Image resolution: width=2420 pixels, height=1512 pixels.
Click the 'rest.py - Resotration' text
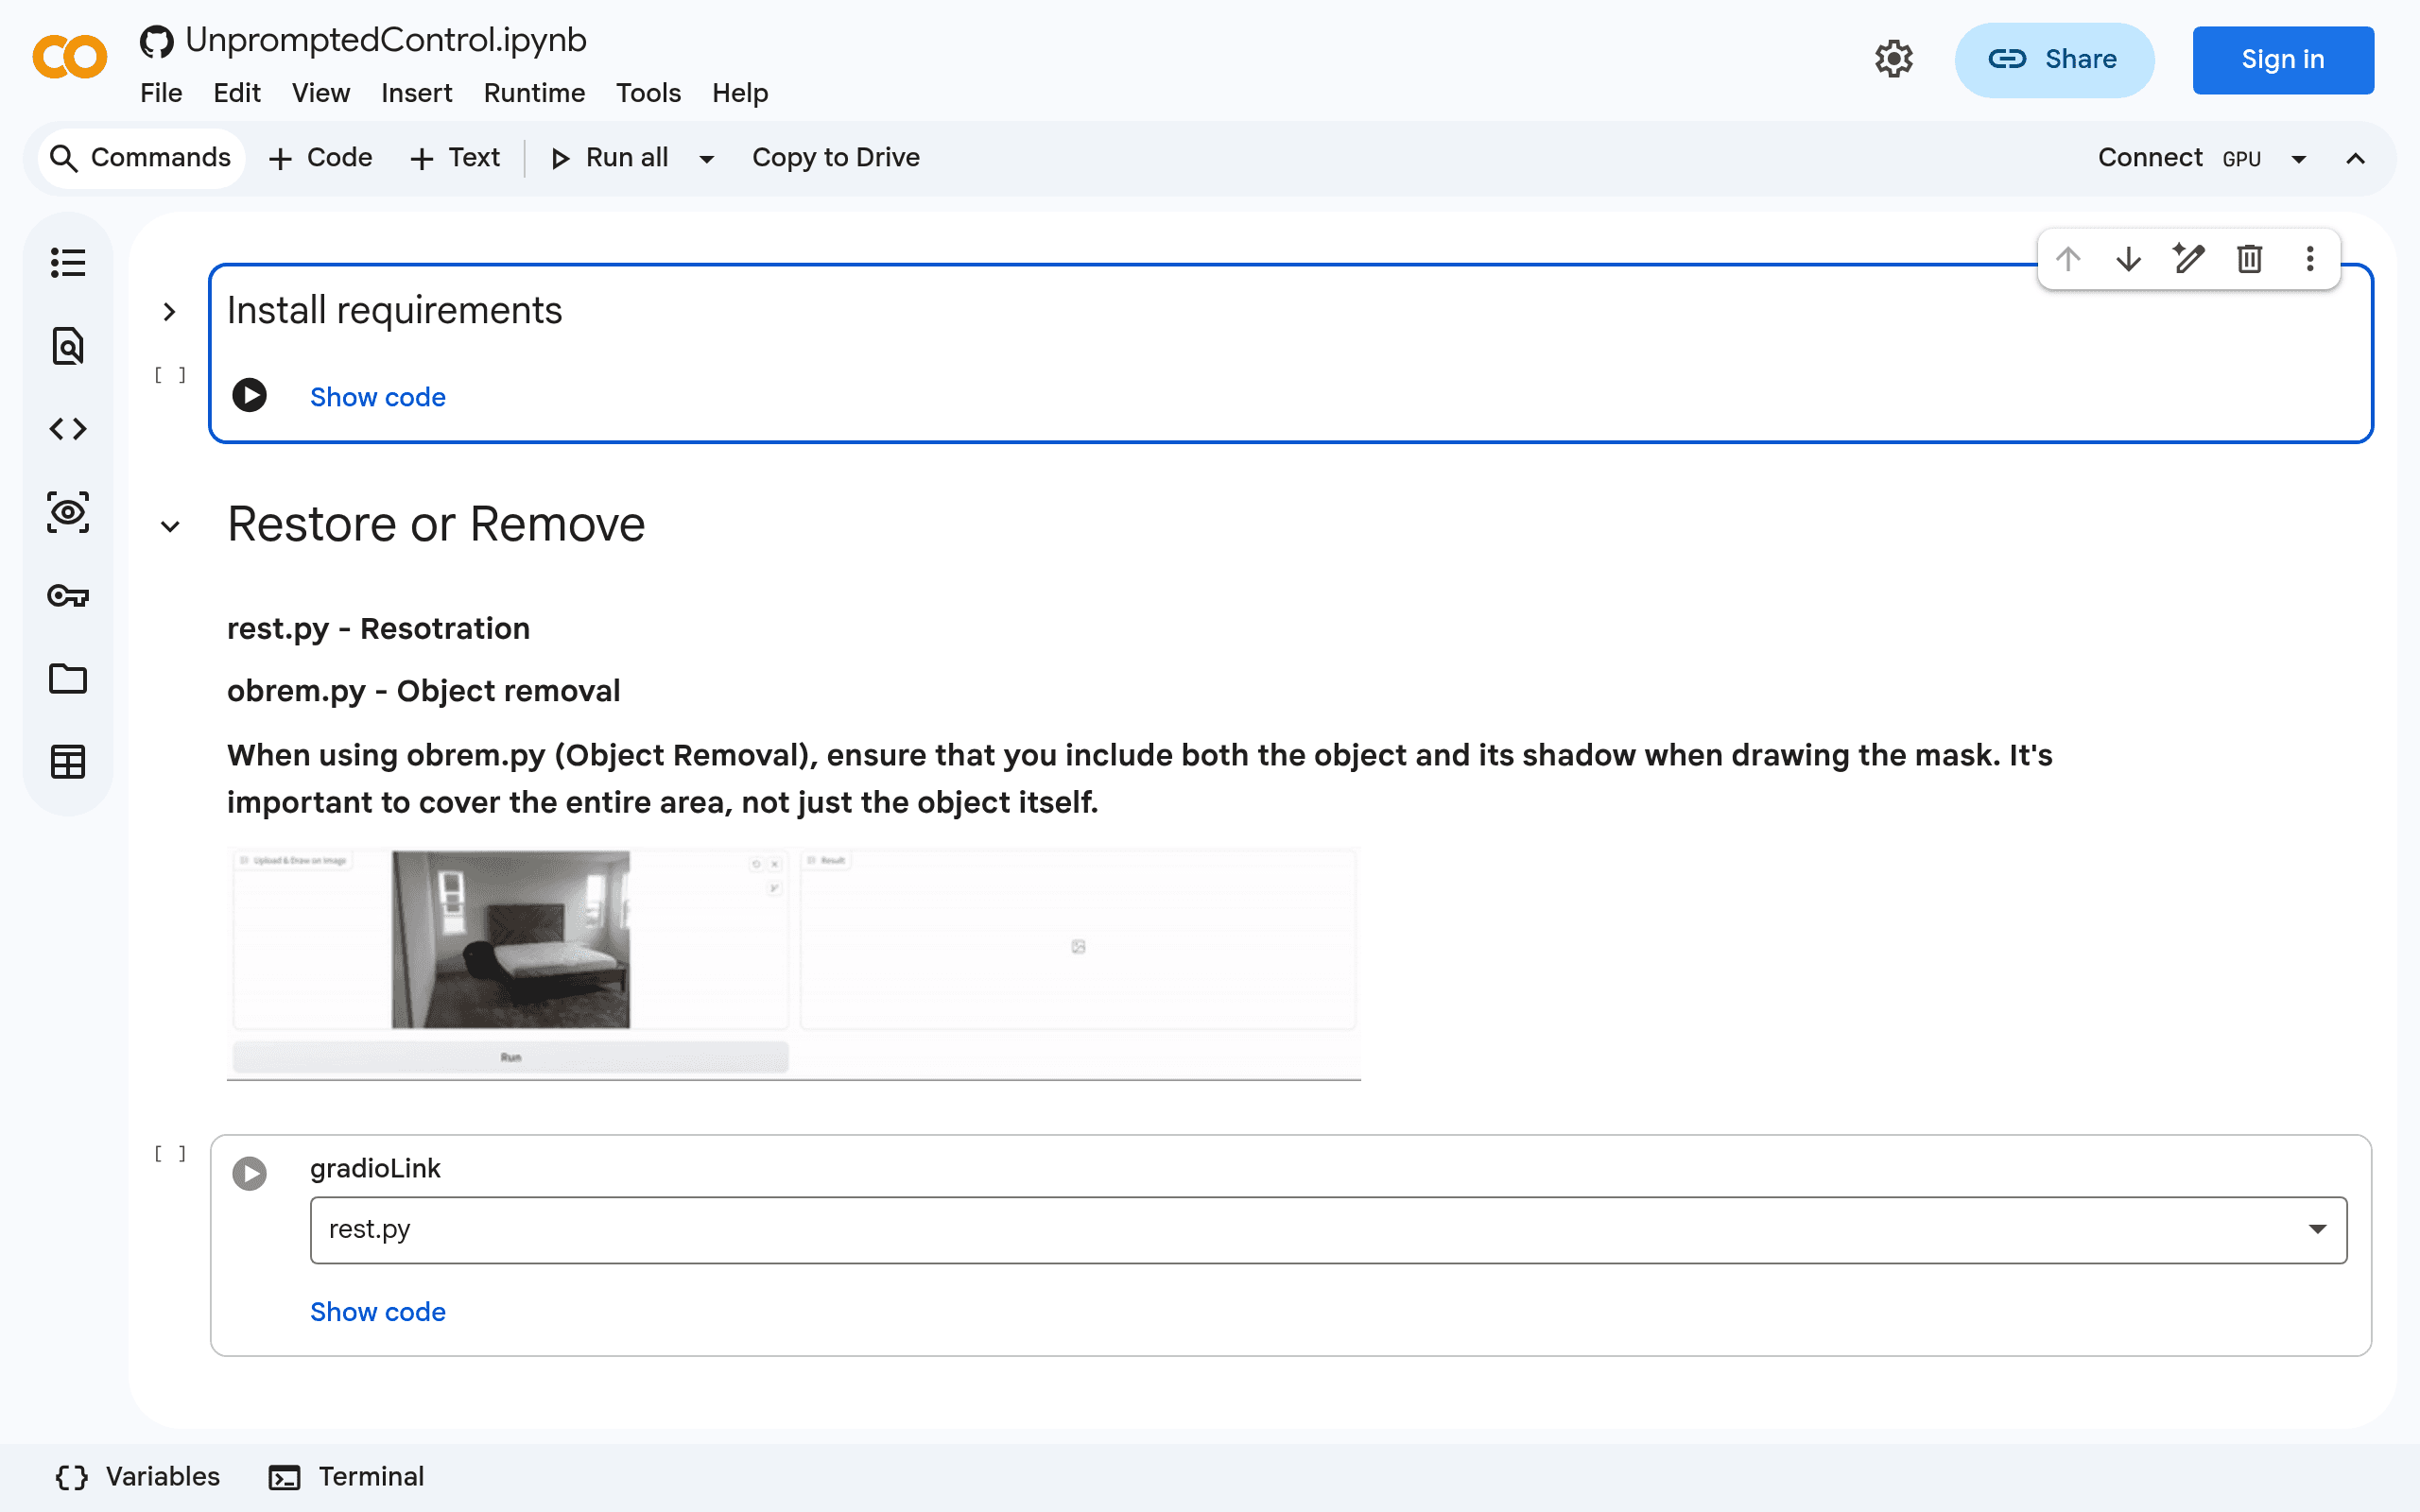378,629
